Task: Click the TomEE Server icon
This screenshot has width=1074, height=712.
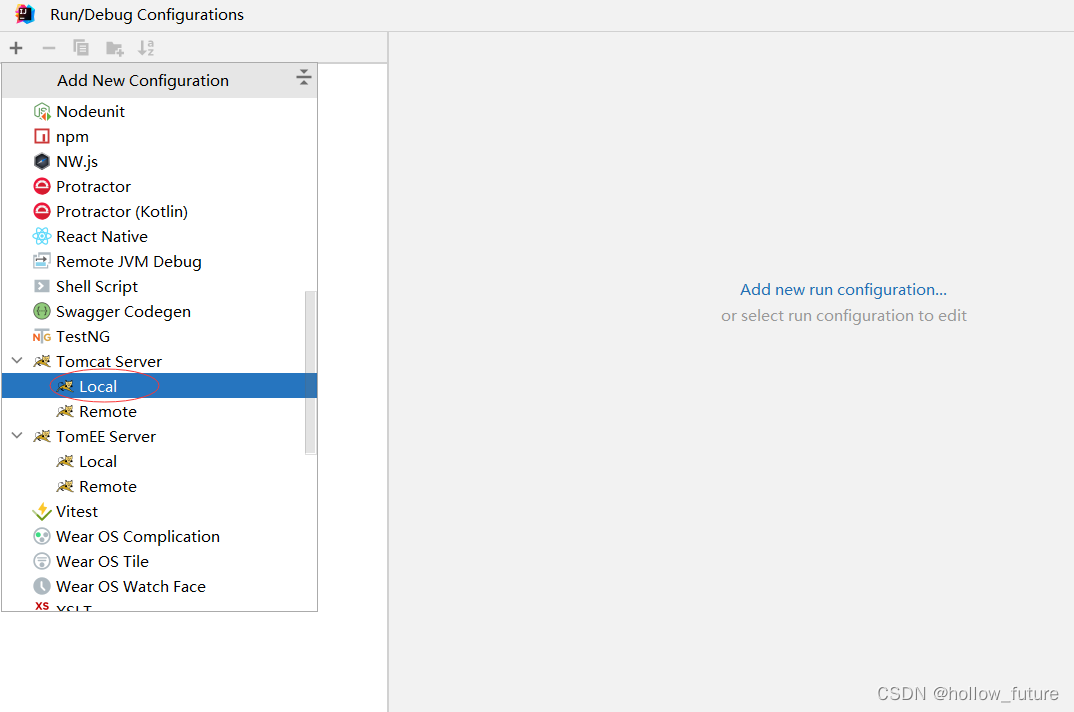Action: coord(42,437)
